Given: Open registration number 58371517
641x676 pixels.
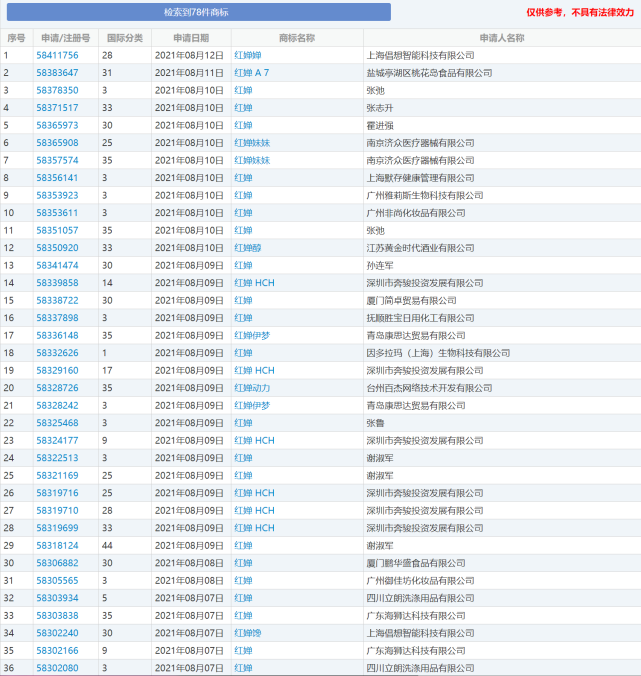Looking at the screenshot, I should pos(57,108).
